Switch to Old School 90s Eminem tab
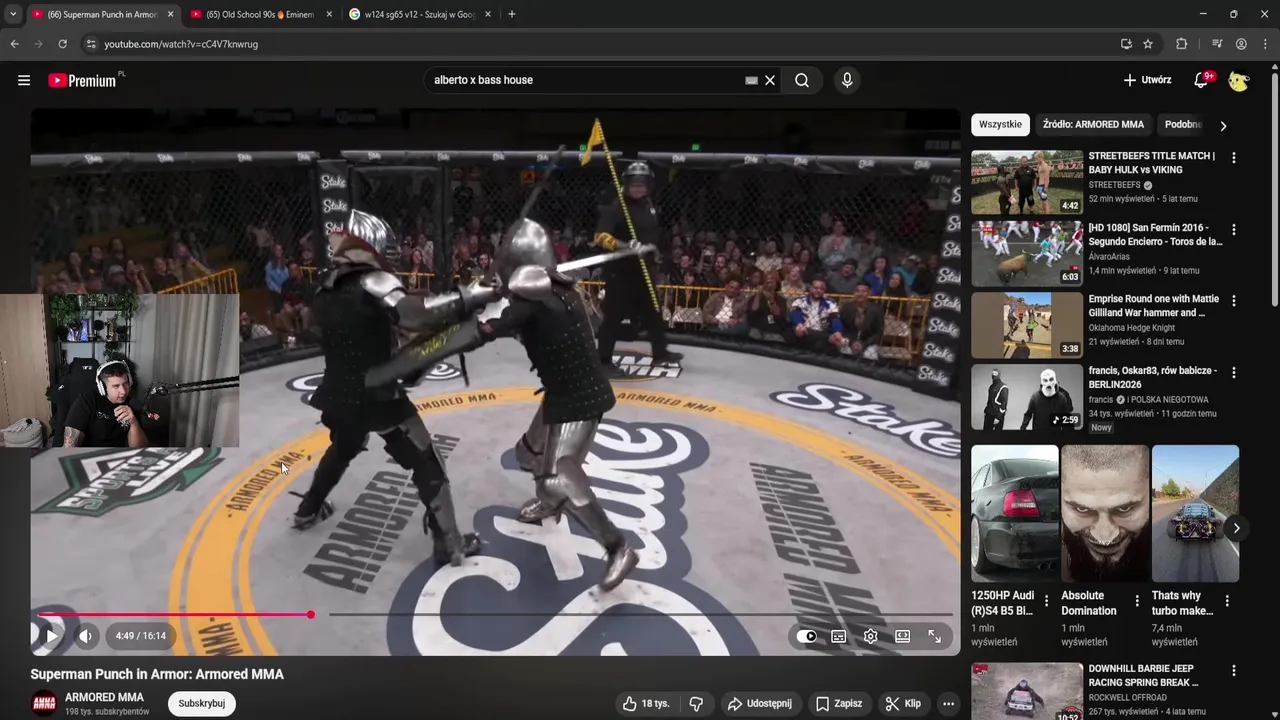This screenshot has width=1280, height=720. pos(260,14)
